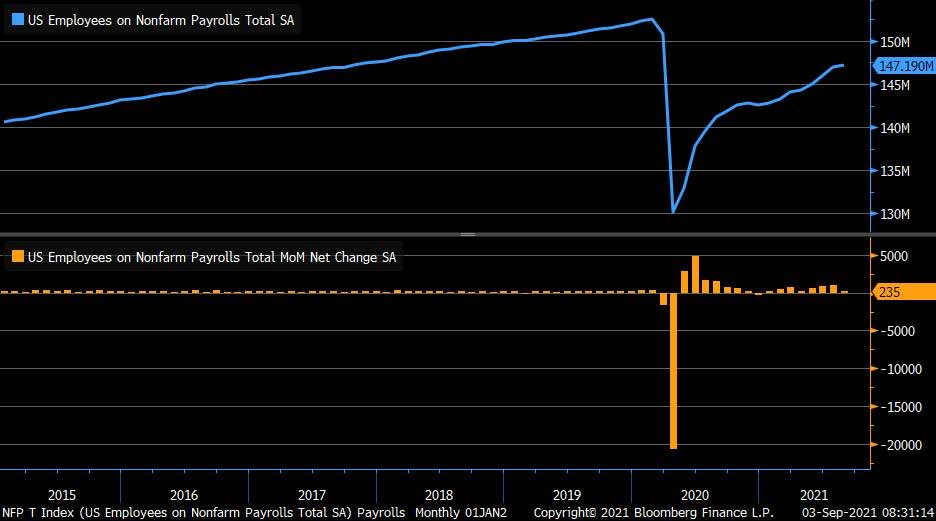Click the 5000 axis label in lower panel
Image resolution: width=936 pixels, height=521 pixels.
pyautogui.click(x=894, y=256)
